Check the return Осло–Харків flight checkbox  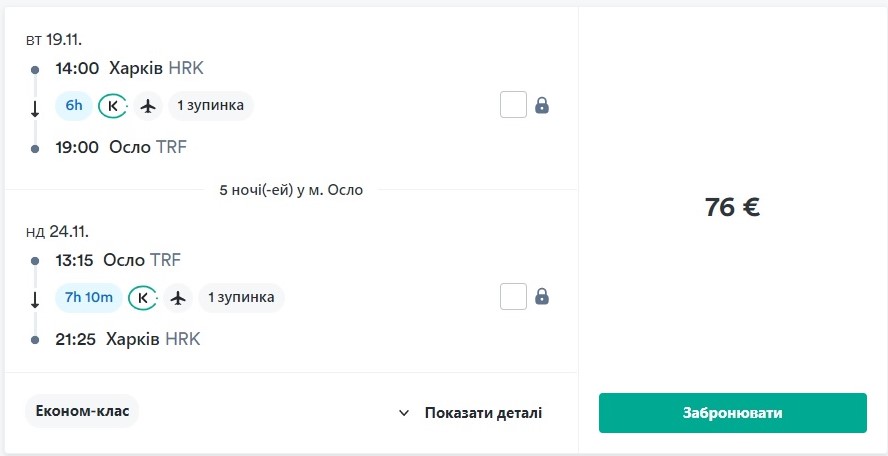point(513,297)
